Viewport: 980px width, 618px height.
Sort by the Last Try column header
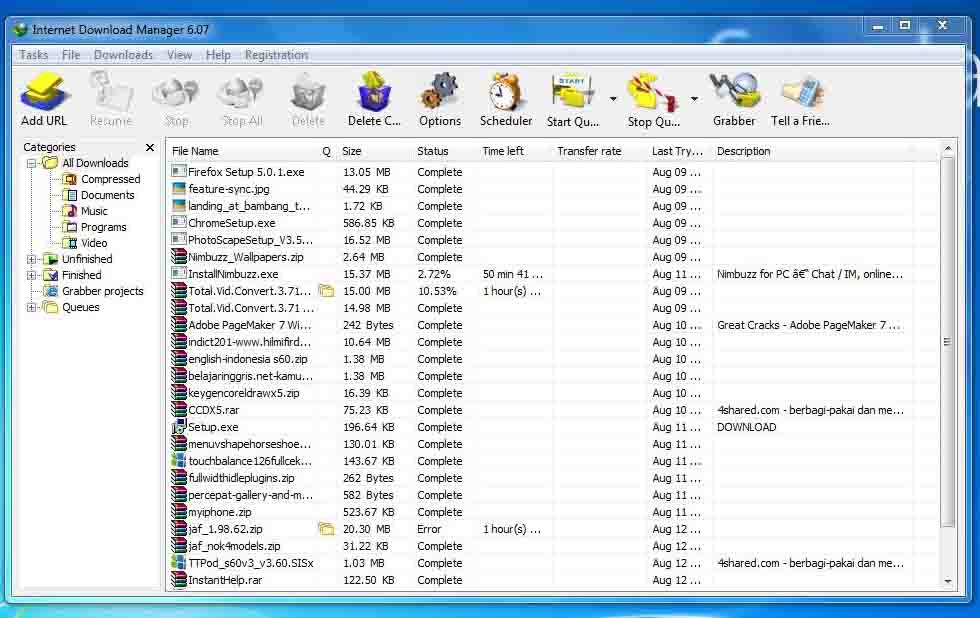click(678, 151)
